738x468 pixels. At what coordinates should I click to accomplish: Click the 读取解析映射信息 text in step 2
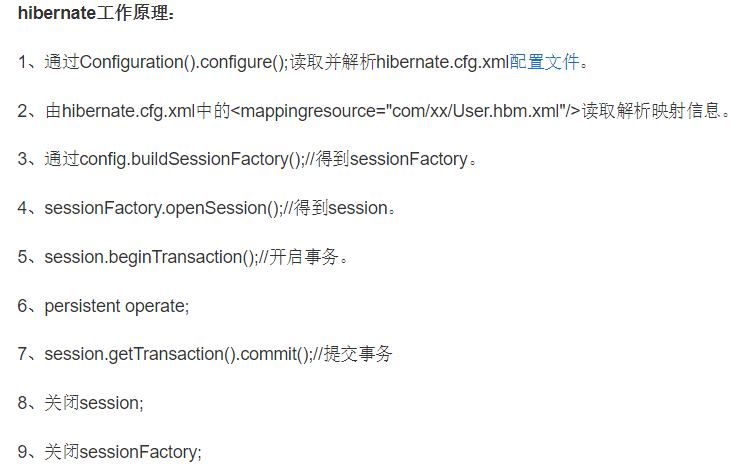click(x=651, y=111)
